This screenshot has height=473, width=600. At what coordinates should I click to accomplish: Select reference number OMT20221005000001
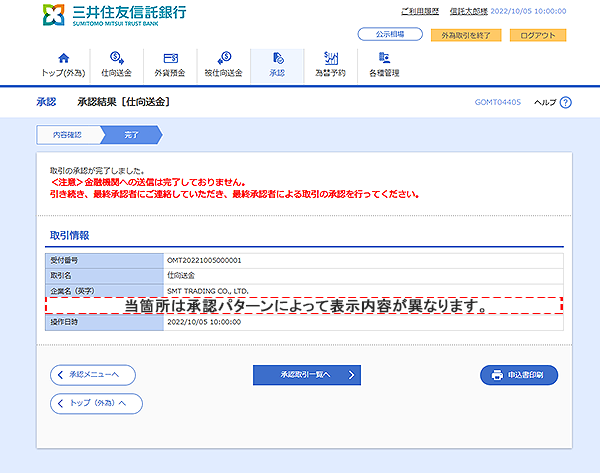204,261
